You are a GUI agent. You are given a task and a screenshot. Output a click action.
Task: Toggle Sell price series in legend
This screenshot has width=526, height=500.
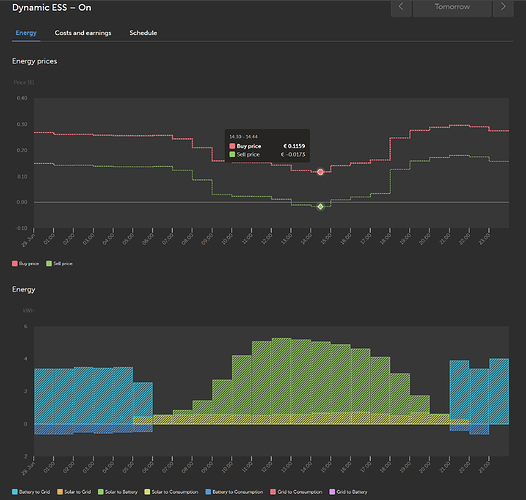(x=59, y=263)
